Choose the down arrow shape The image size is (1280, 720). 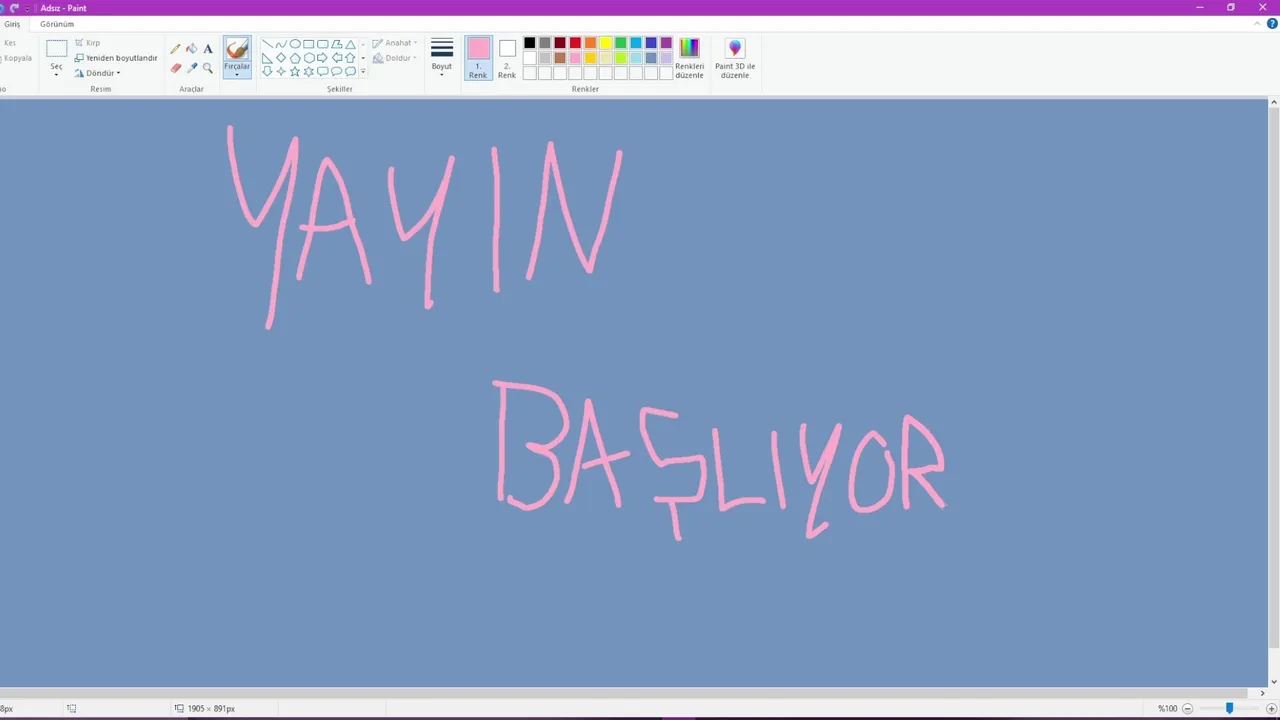[x=267, y=71]
